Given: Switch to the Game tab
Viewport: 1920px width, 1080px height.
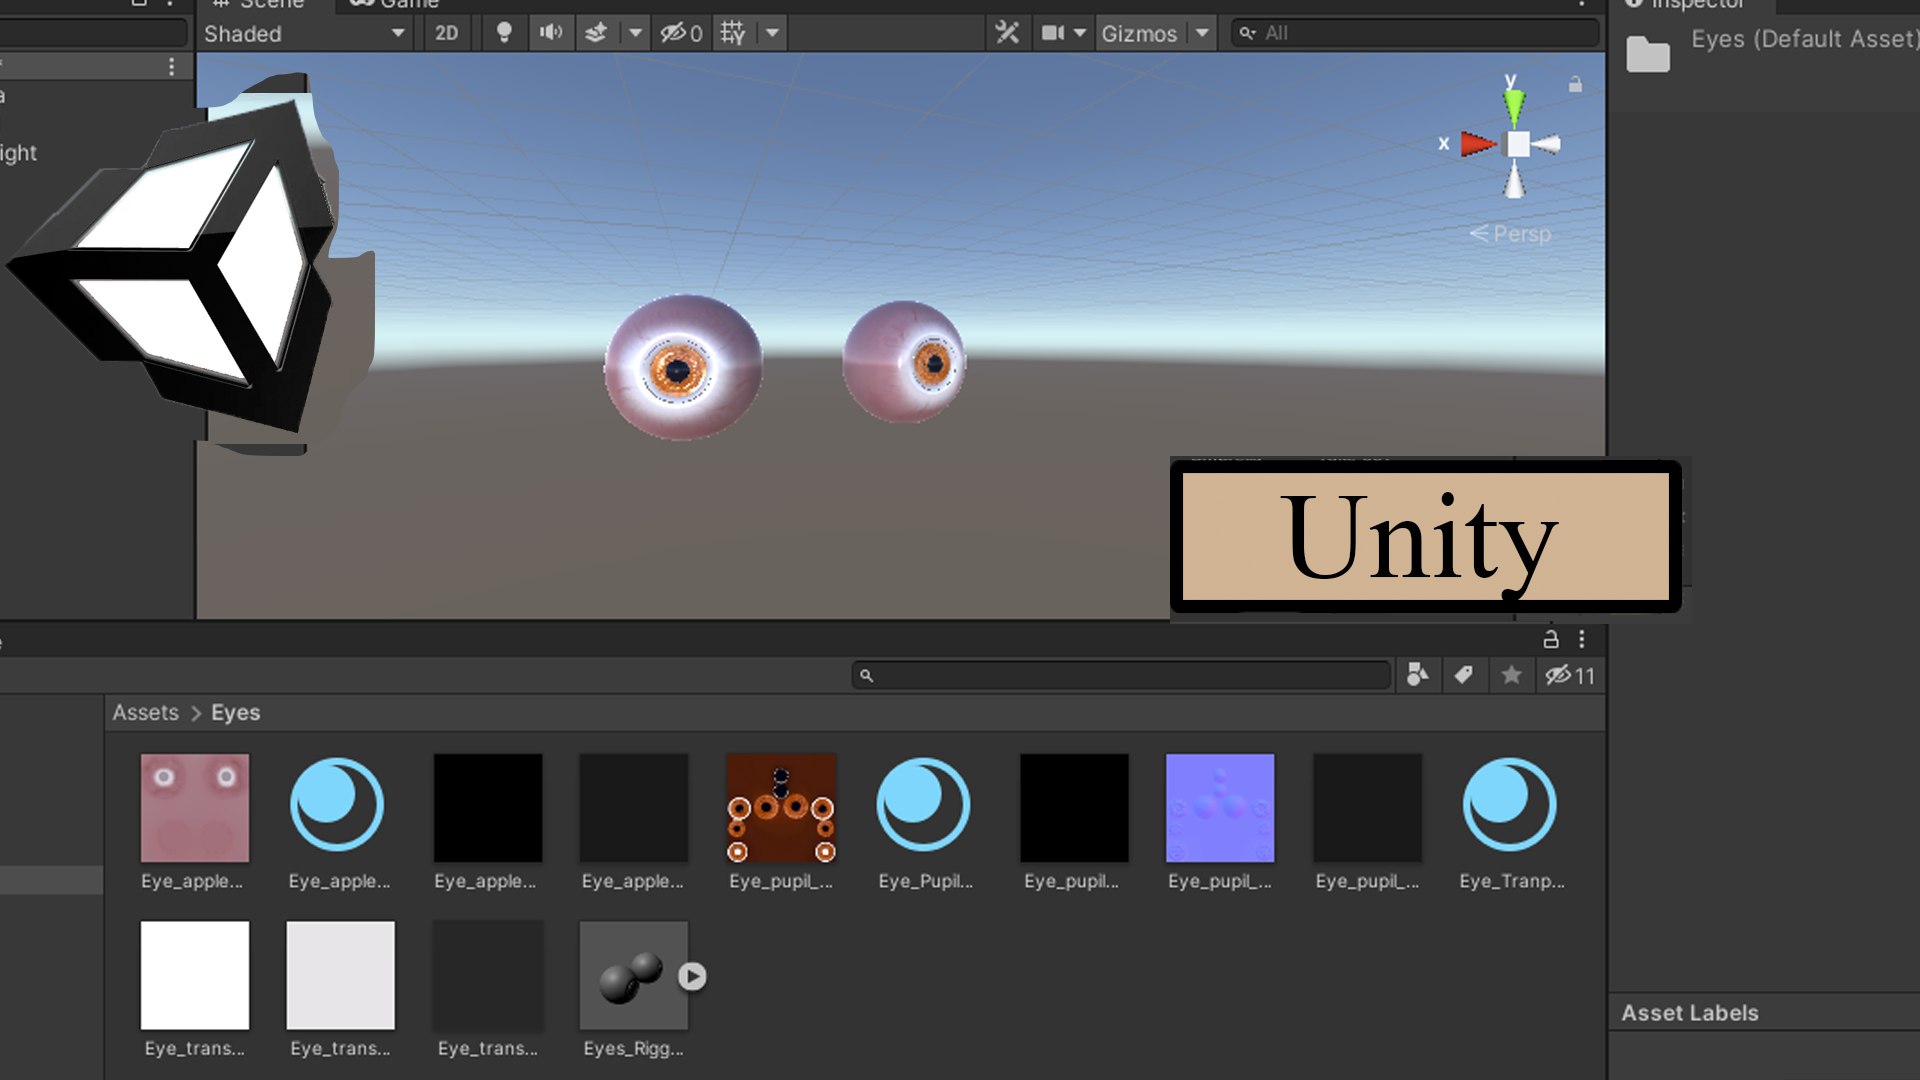Looking at the screenshot, I should click(395, 4).
